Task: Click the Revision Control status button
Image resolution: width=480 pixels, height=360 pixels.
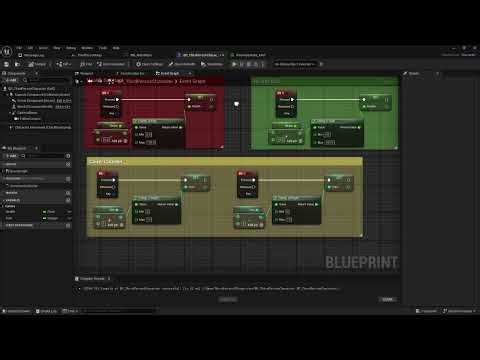Action: point(459,311)
